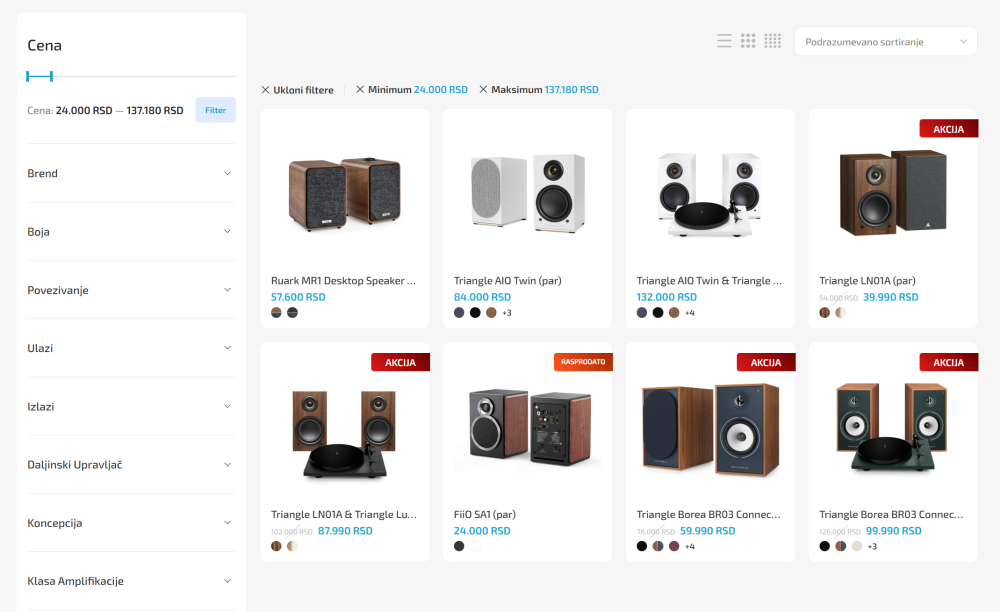This screenshot has width=1000, height=612.
Task: Open Ruark MR1 Desktop Speaker product title
Action: (343, 280)
